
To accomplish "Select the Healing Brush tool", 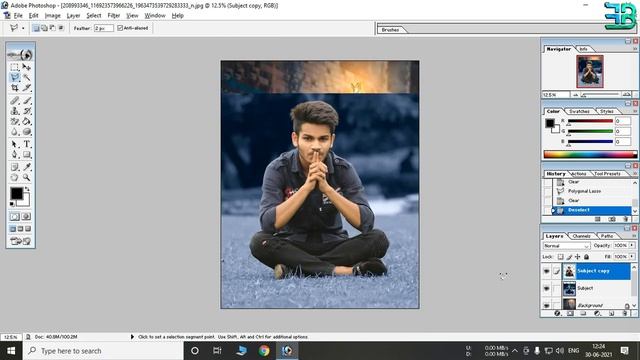I will point(15,100).
